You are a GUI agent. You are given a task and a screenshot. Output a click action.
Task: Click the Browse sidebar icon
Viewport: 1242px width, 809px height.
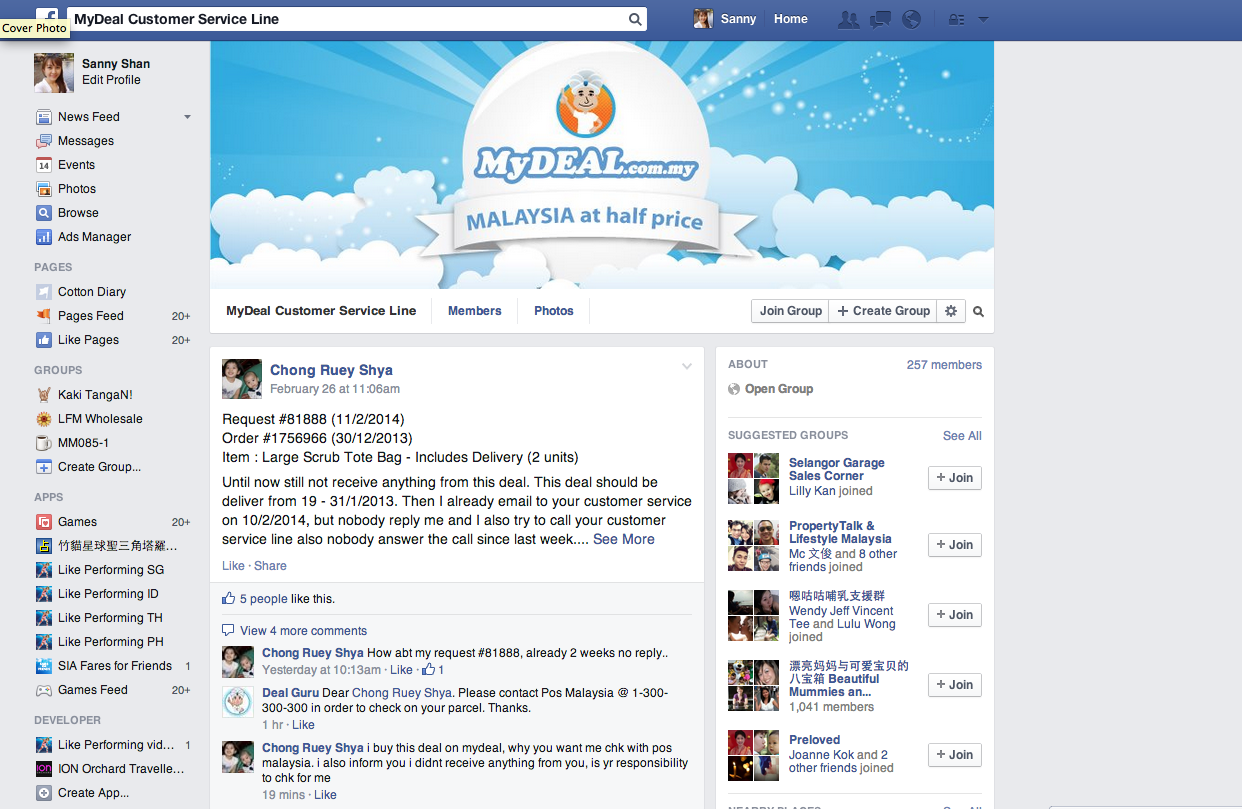tap(44, 213)
